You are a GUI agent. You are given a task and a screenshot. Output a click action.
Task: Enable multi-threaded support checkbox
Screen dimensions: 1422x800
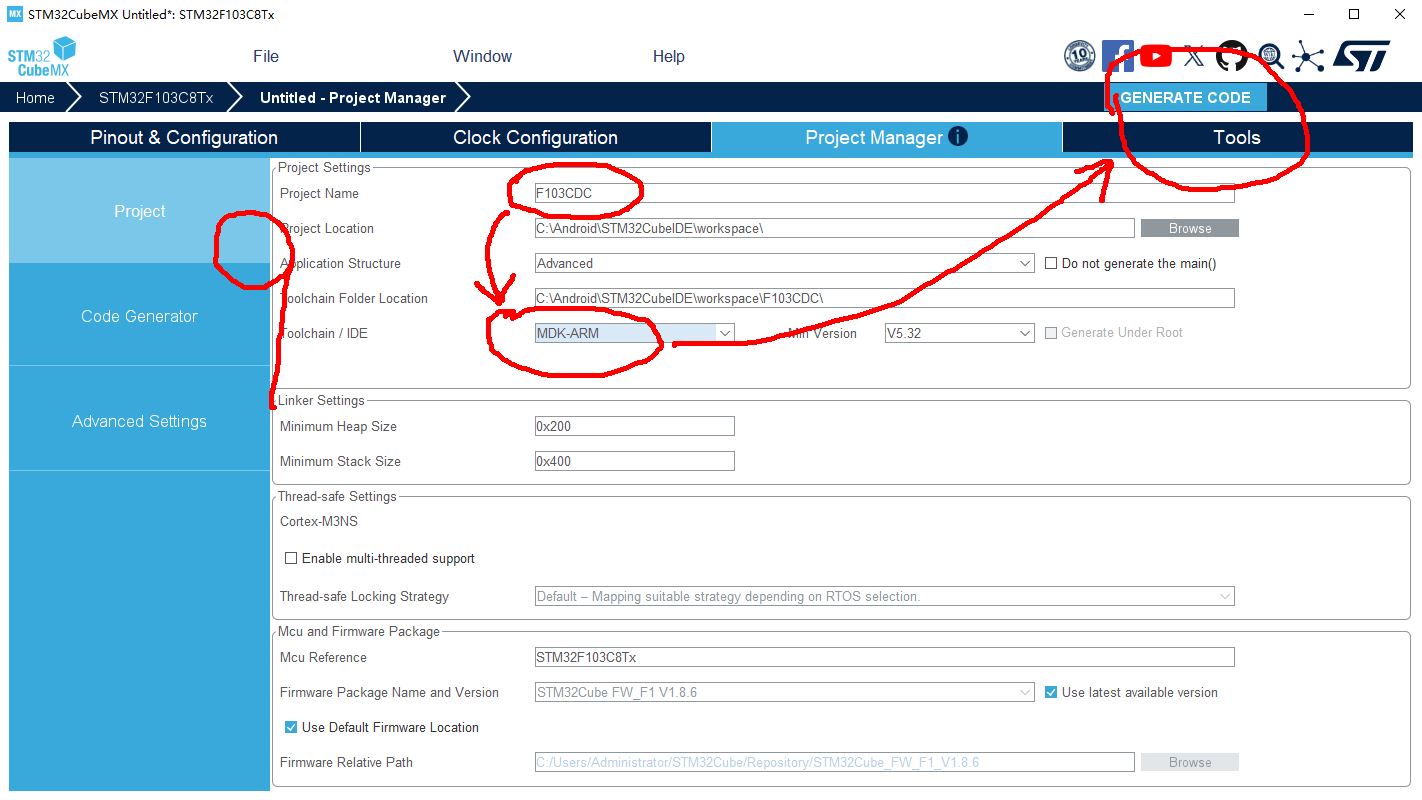[x=291, y=558]
